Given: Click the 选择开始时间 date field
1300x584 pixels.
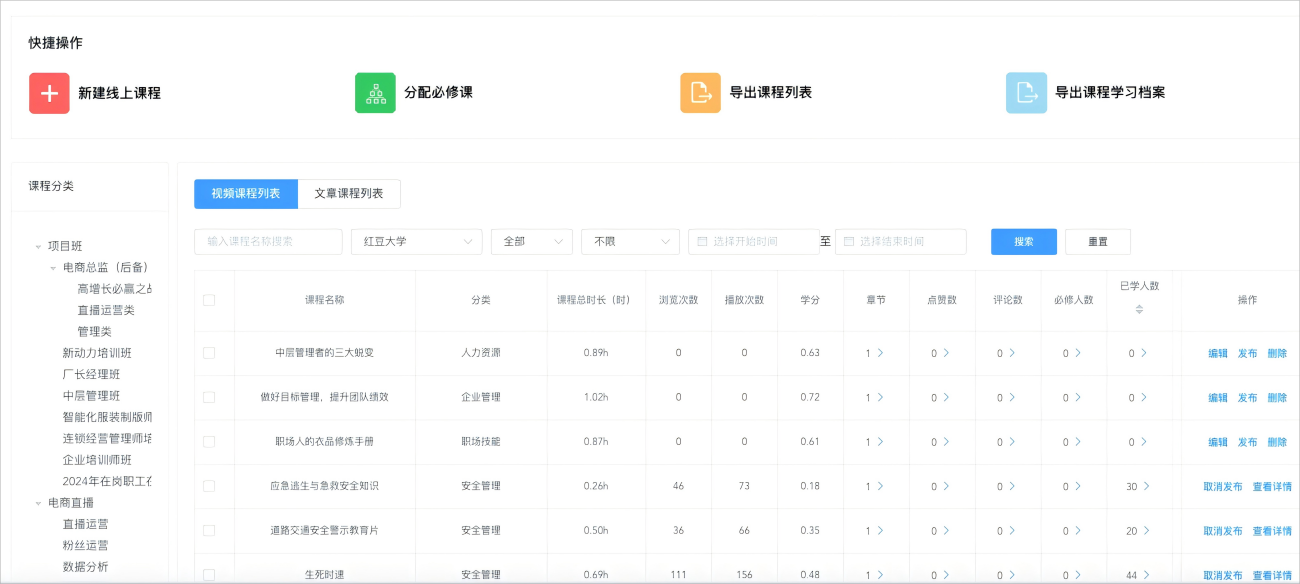Looking at the screenshot, I should tap(753, 242).
